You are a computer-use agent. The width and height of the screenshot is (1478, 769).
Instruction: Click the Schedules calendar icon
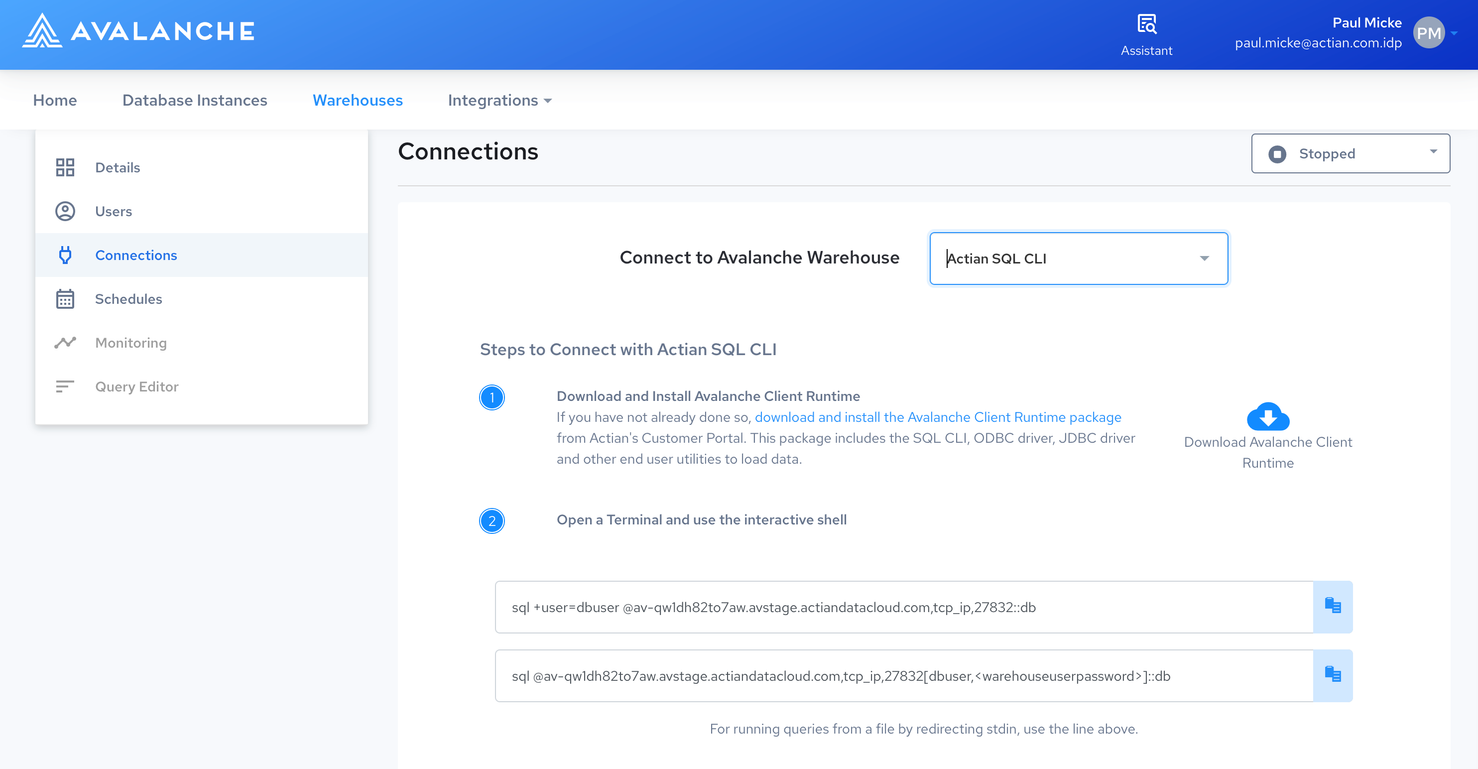pos(65,299)
